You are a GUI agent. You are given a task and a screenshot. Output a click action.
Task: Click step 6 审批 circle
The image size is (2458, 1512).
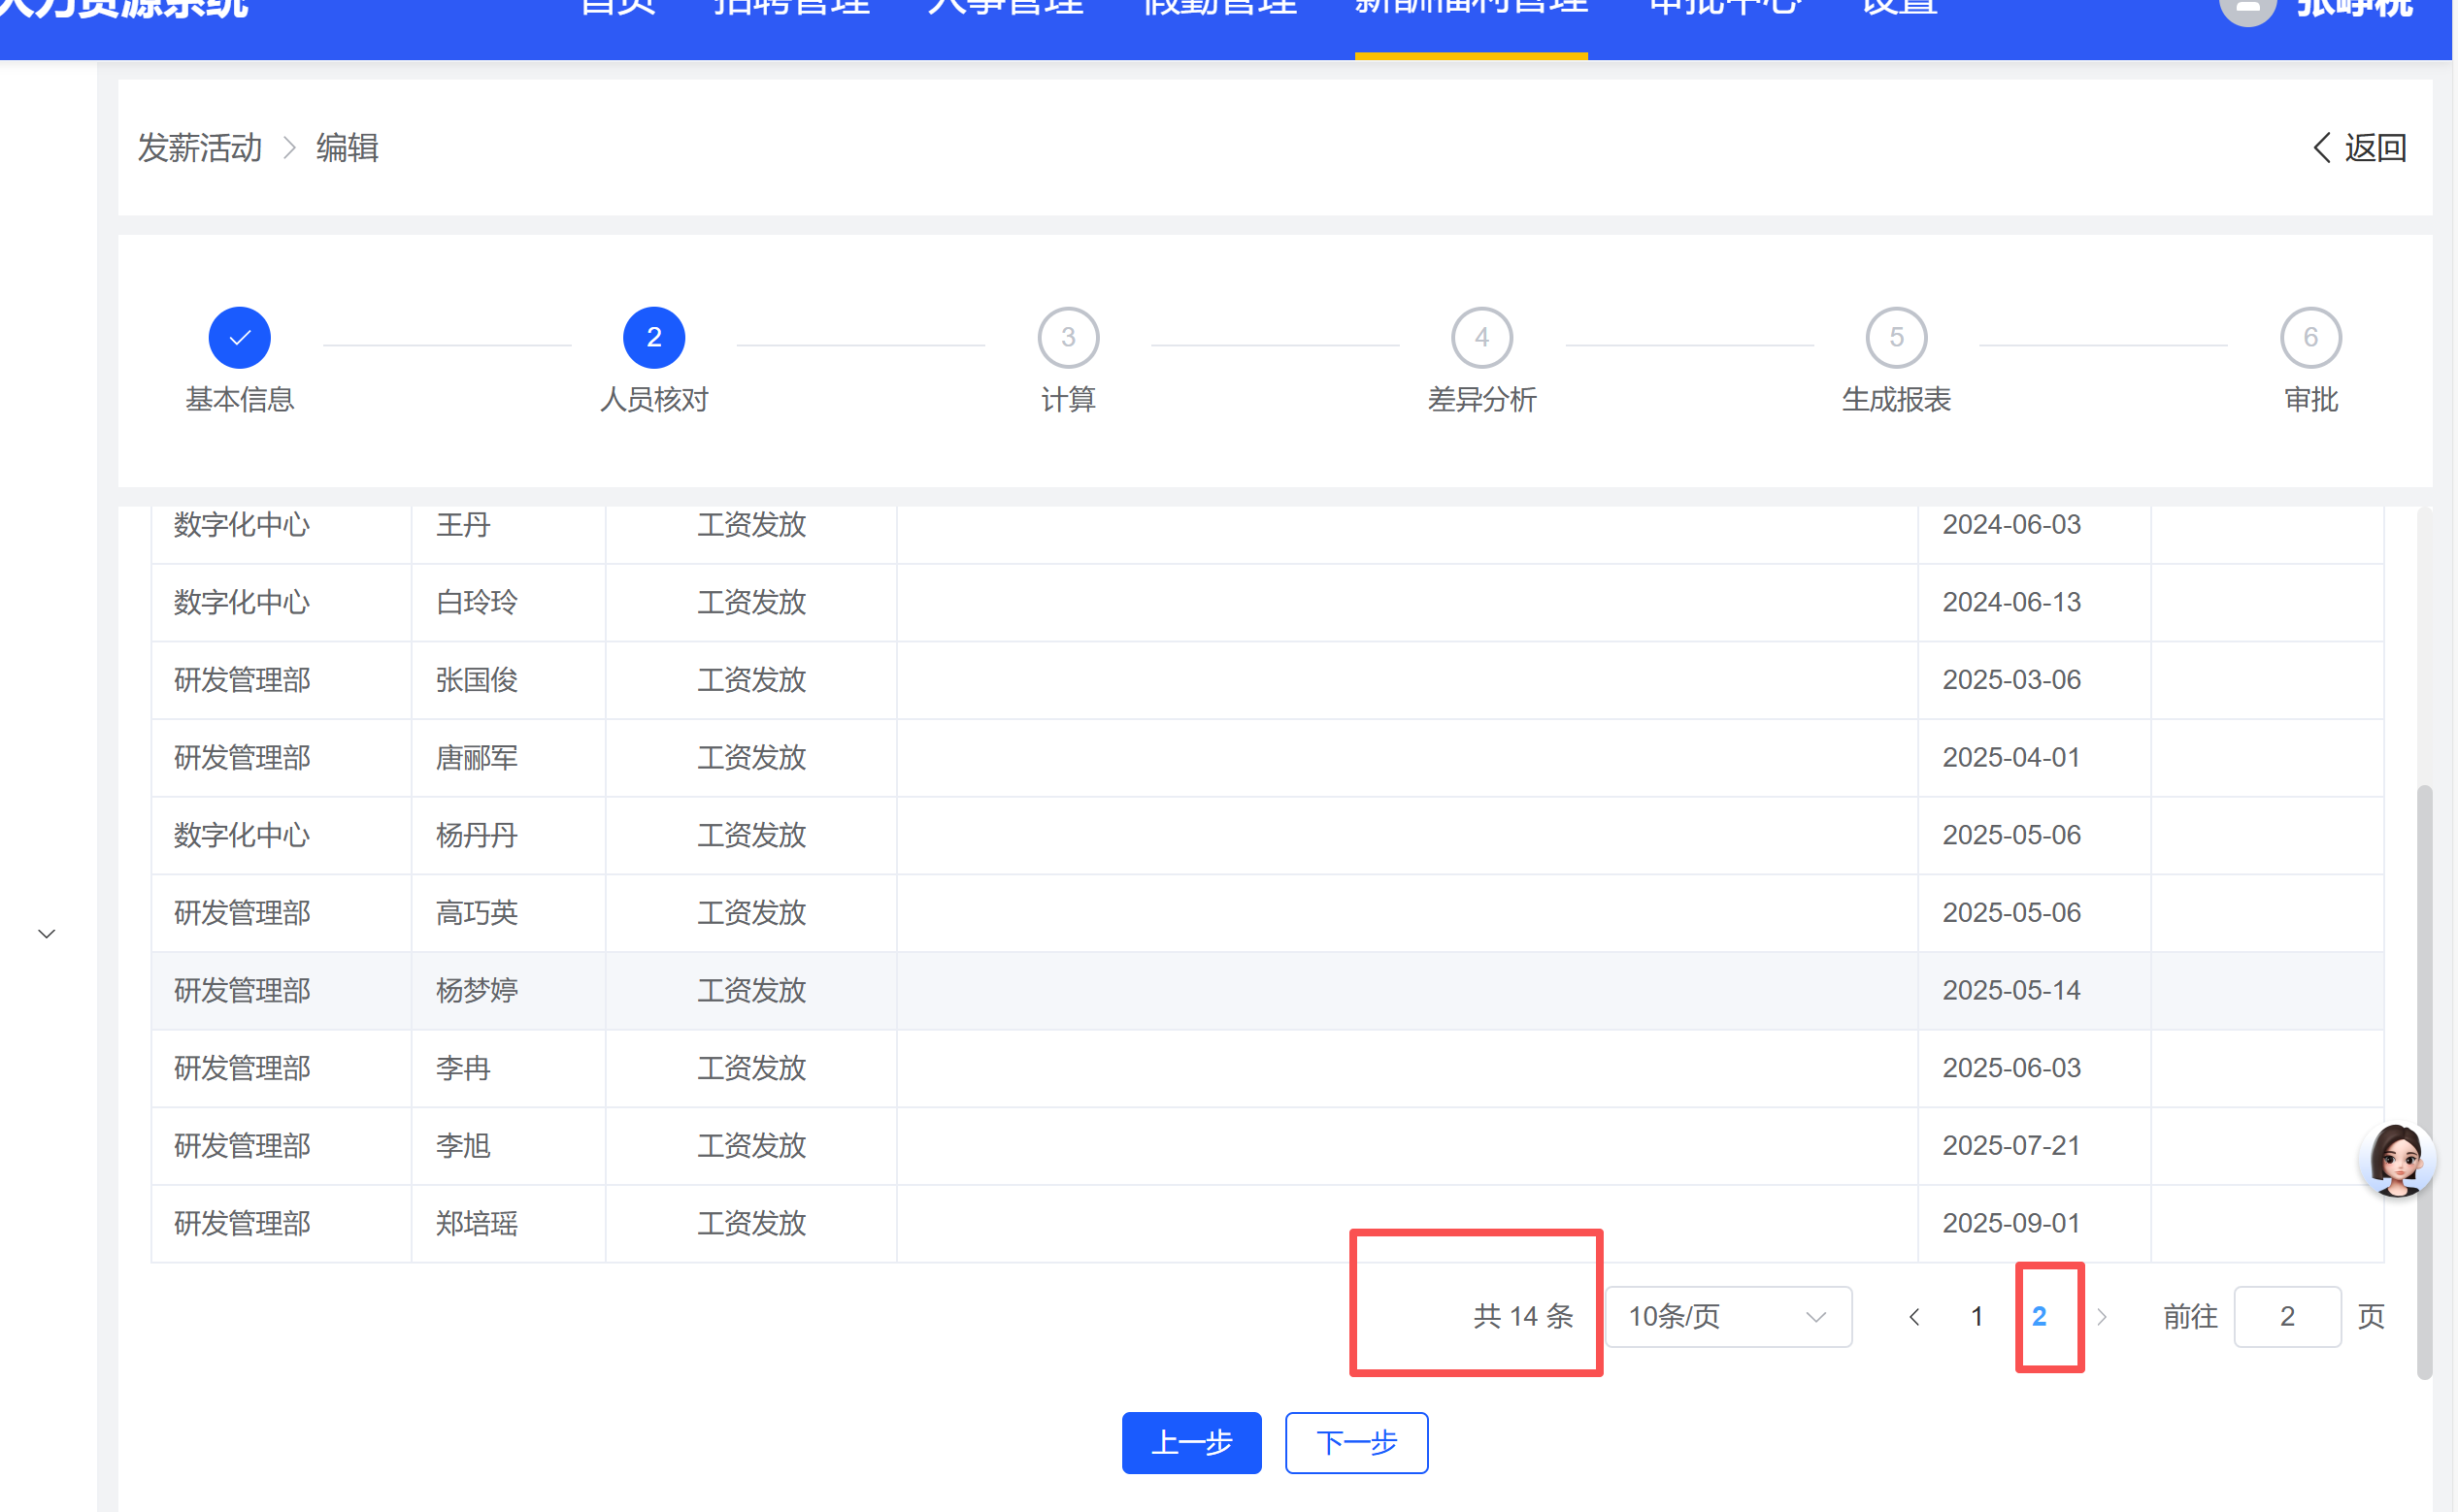click(2309, 338)
